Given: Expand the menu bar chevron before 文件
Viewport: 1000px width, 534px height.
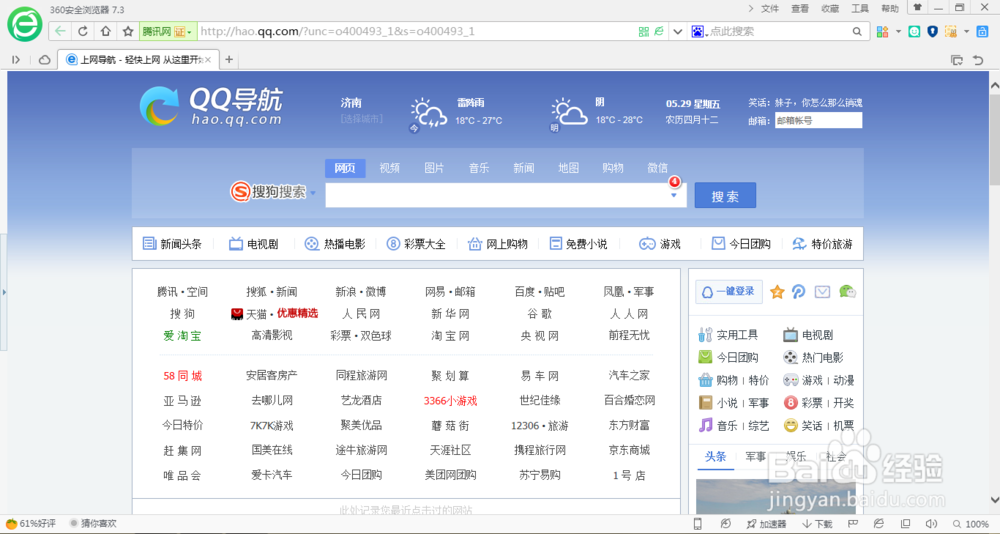Looking at the screenshot, I should [x=751, y=8].
